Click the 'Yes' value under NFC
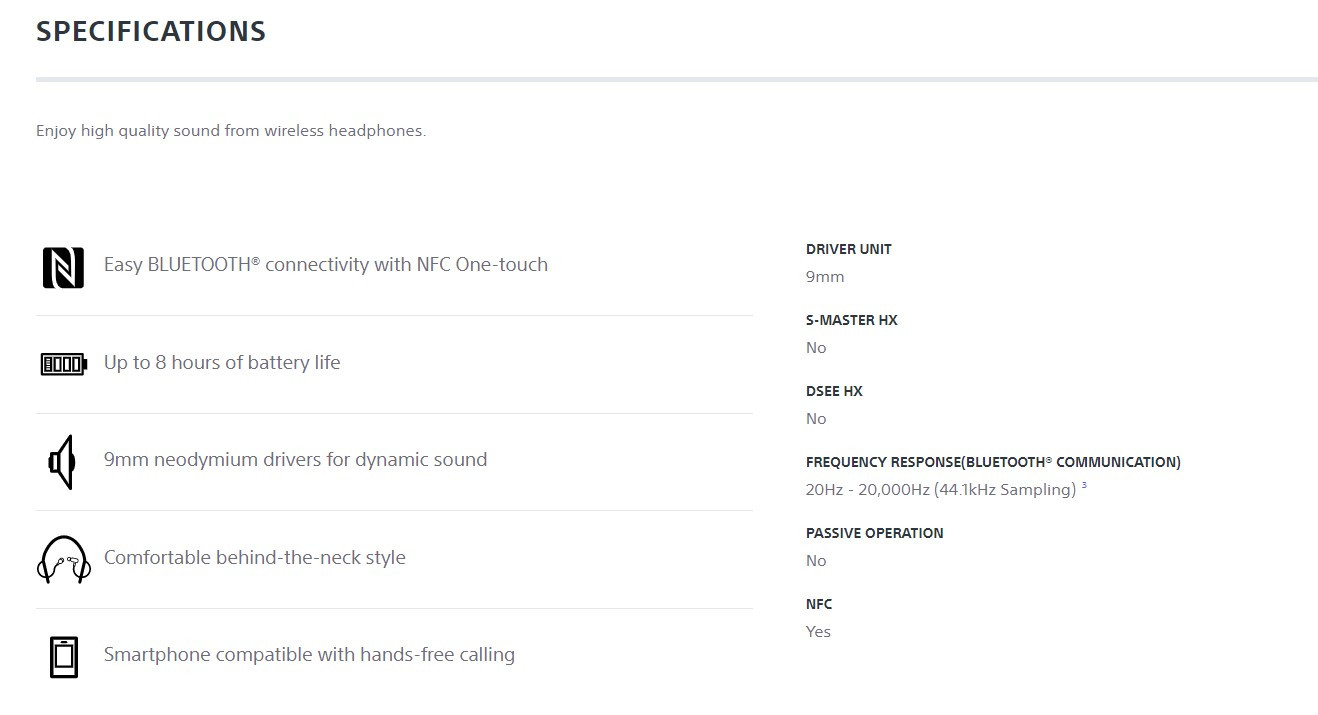The width and height of the screenshot is (1318, 715). (818, 631)
